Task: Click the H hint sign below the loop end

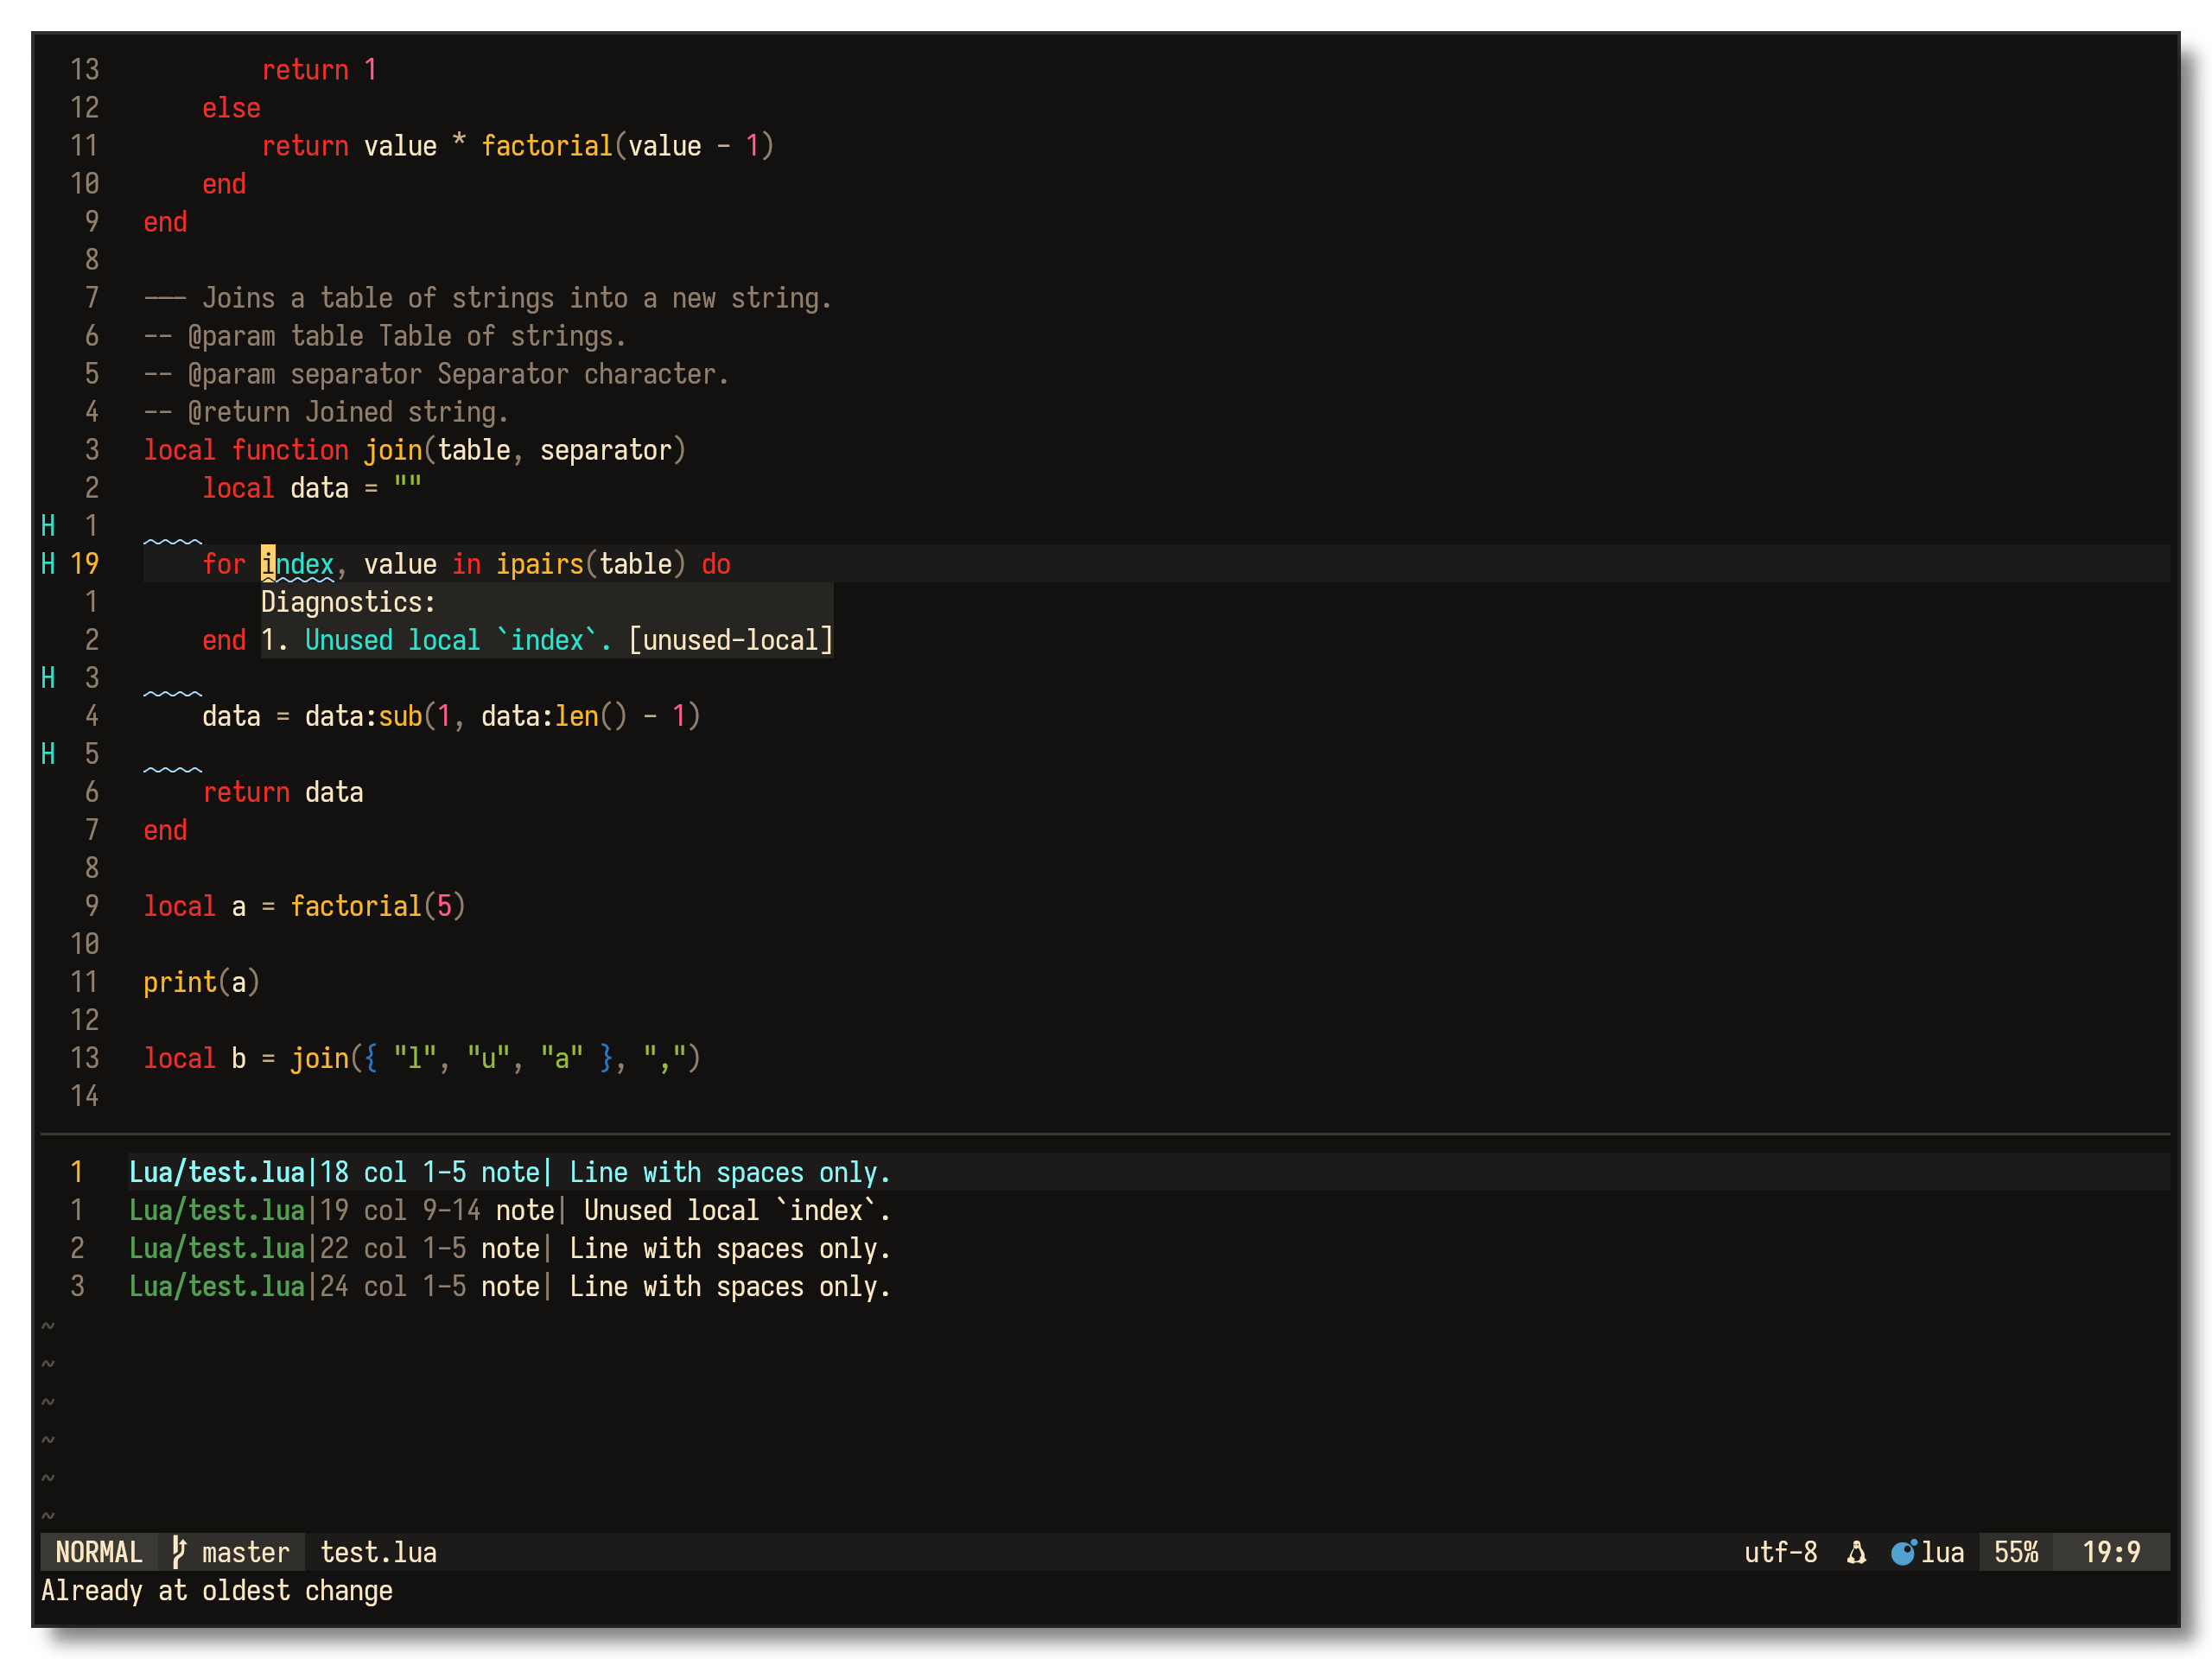Action: pyautogui.click(x=48, y=678)
